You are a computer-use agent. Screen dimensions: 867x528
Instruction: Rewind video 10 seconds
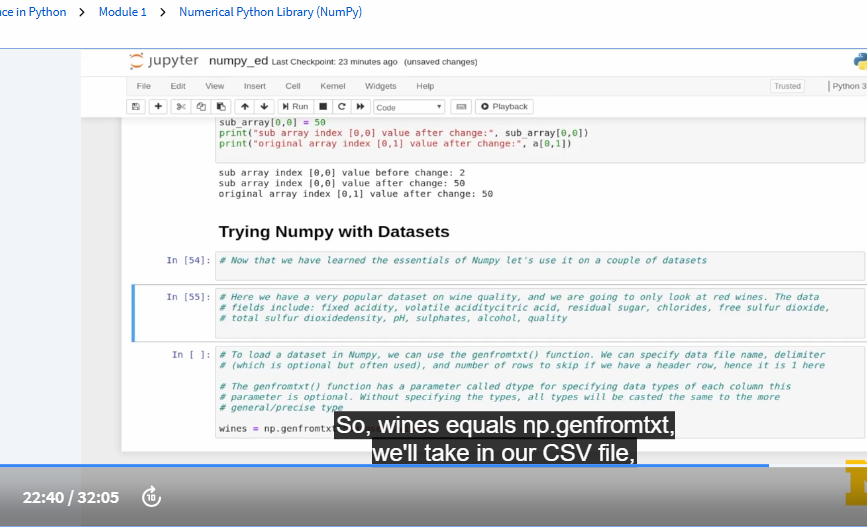click(x=151, y=497)
